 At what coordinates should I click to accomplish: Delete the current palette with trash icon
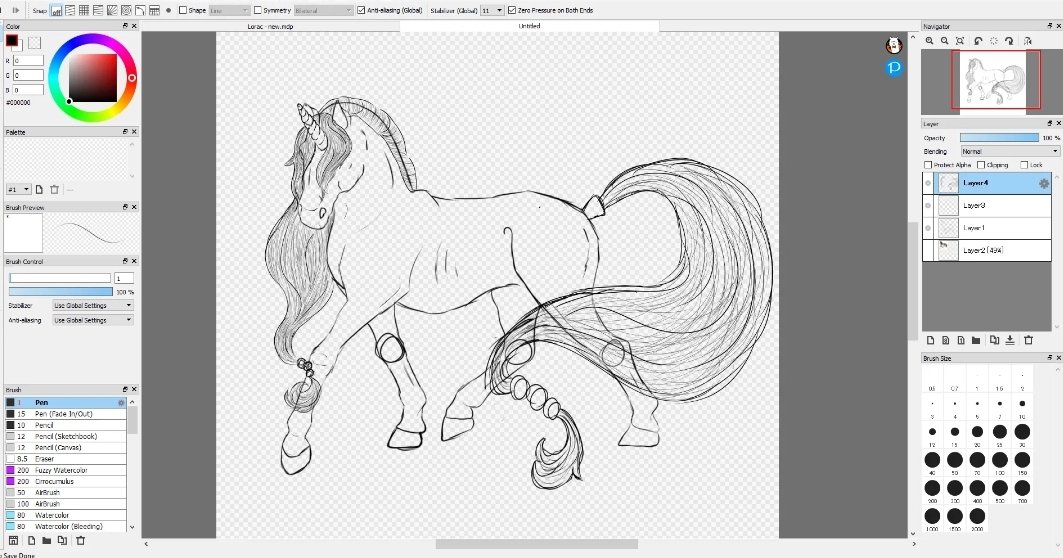[55, 190]
